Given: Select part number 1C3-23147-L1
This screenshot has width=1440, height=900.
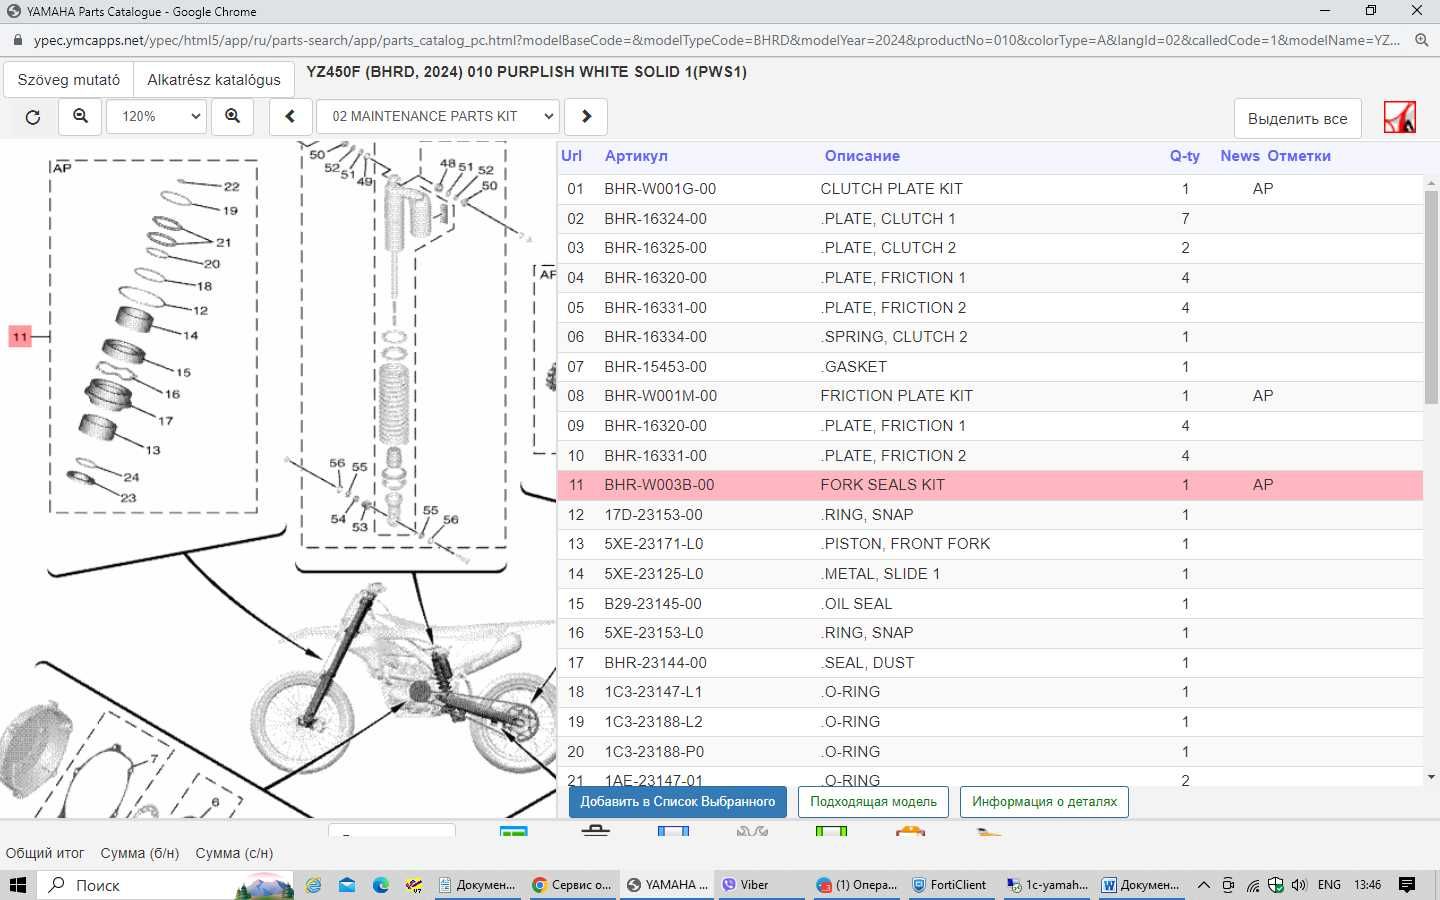Looking at the screenshot, I should [x=653, y=692].
